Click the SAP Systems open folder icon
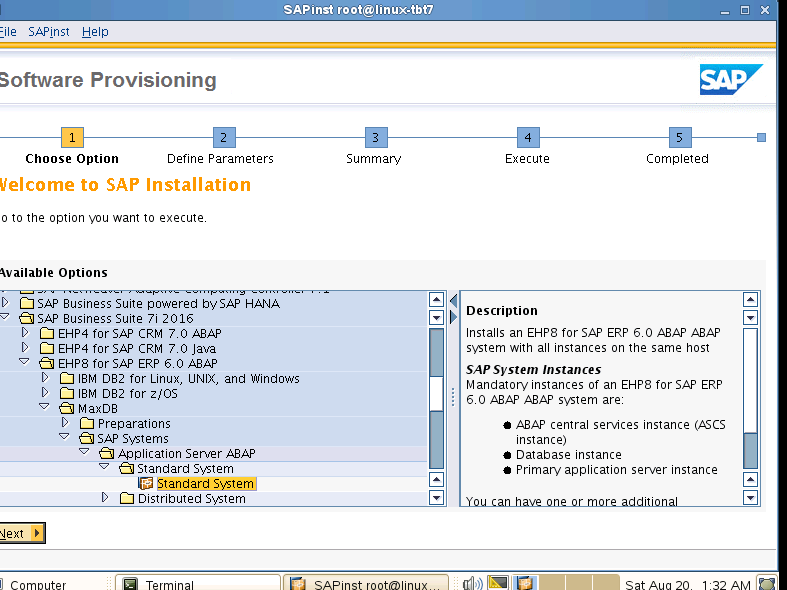Image resolution: width=787 pixels, height=590 pixels. [x=87, y=438]
